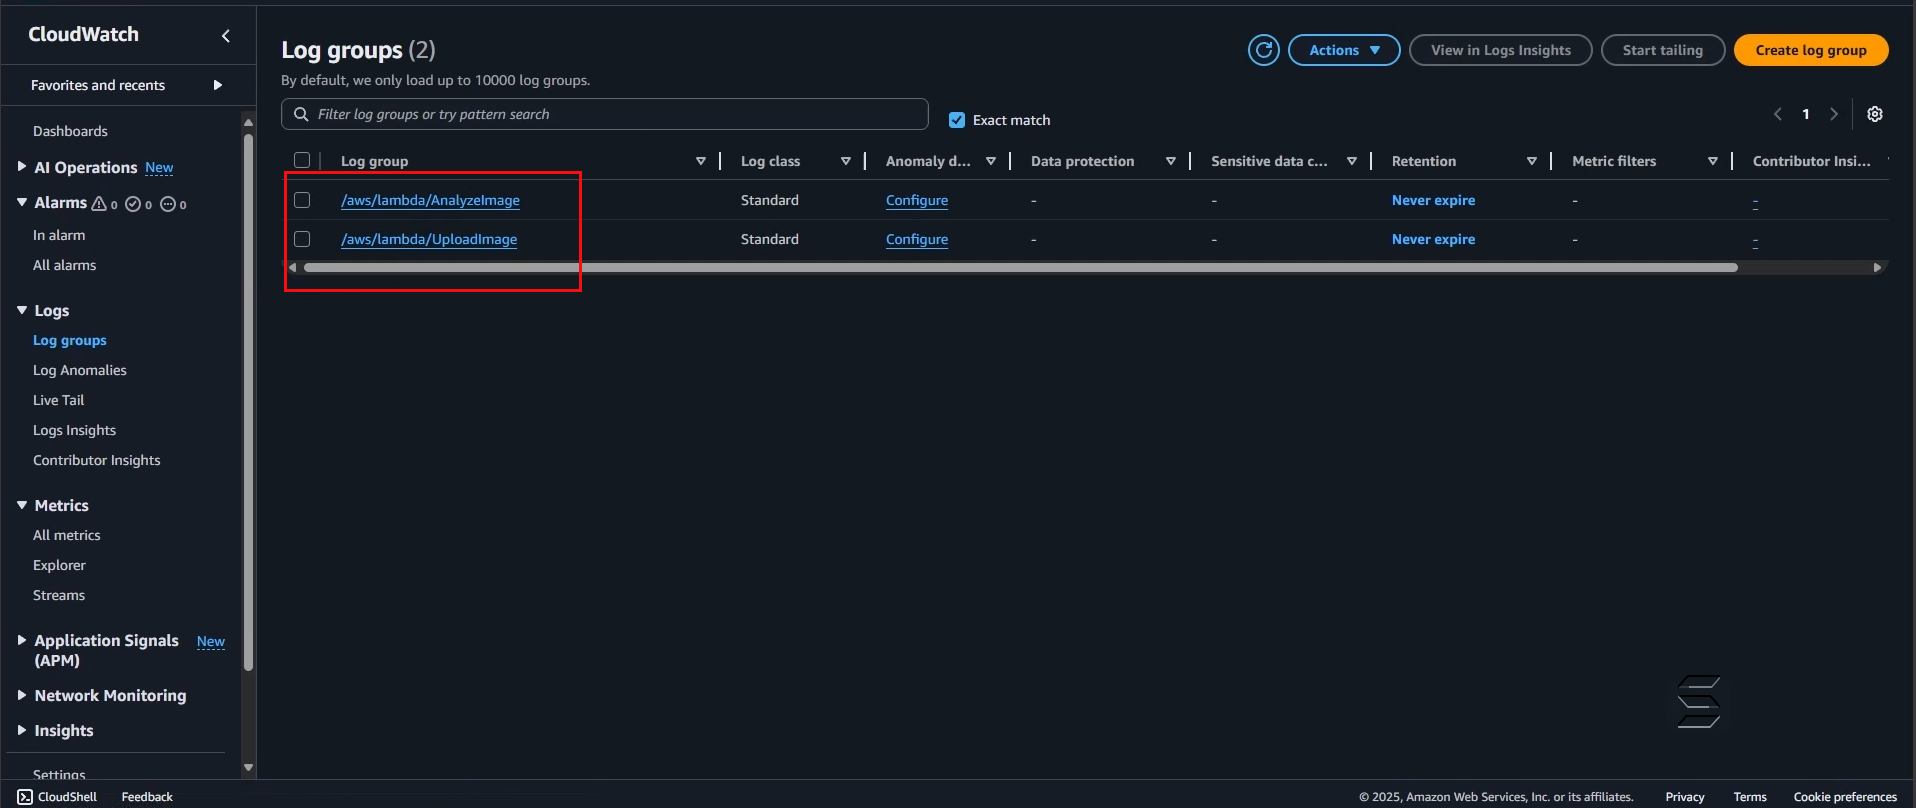Expand the Insights section
1916x808 pixels.
pyautogui.click(x=22, y=730)
